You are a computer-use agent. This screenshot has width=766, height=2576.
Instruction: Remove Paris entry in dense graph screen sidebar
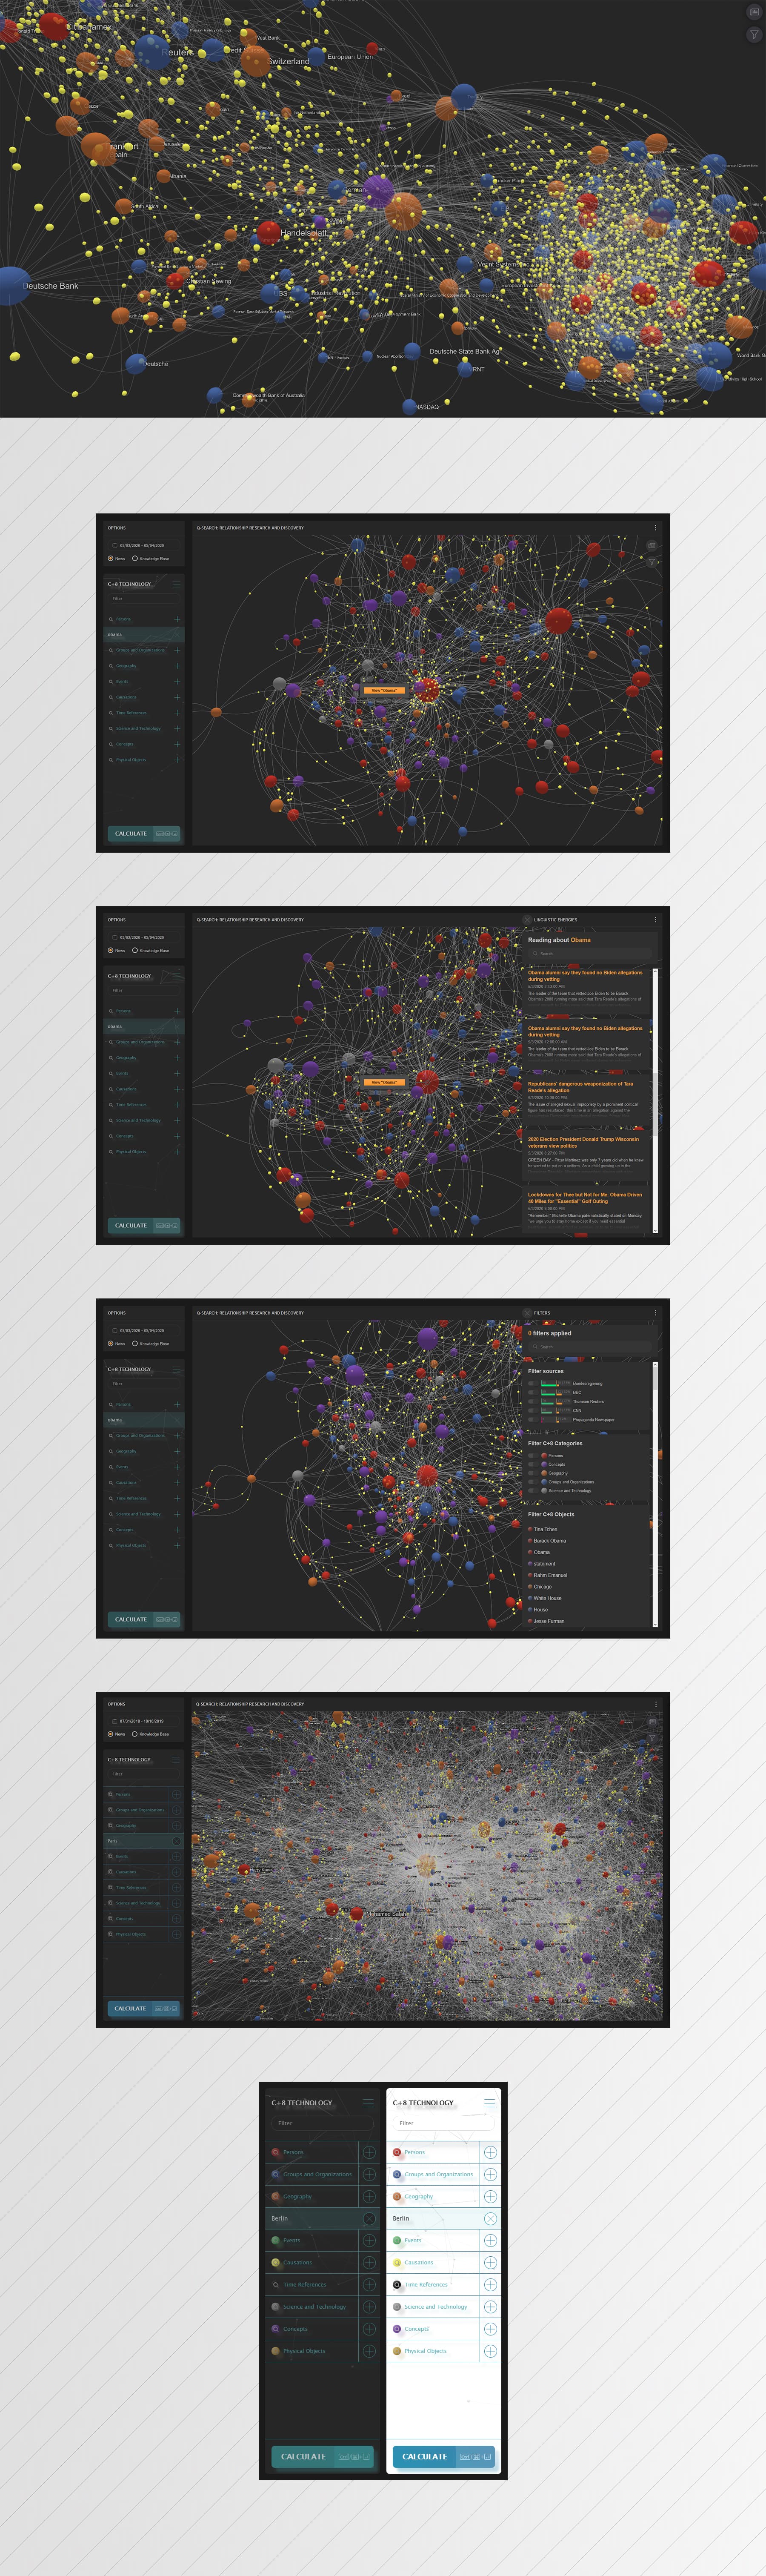(176, 1841)
